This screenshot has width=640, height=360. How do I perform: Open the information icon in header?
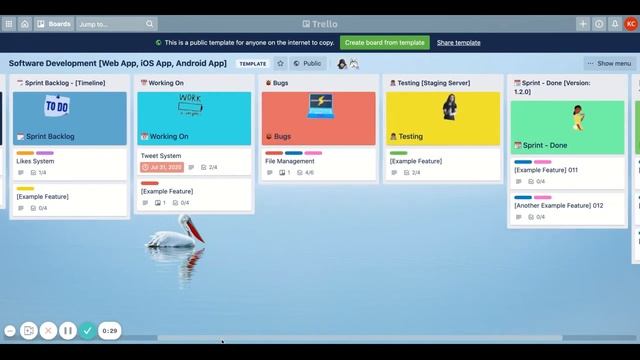point(599,24)
